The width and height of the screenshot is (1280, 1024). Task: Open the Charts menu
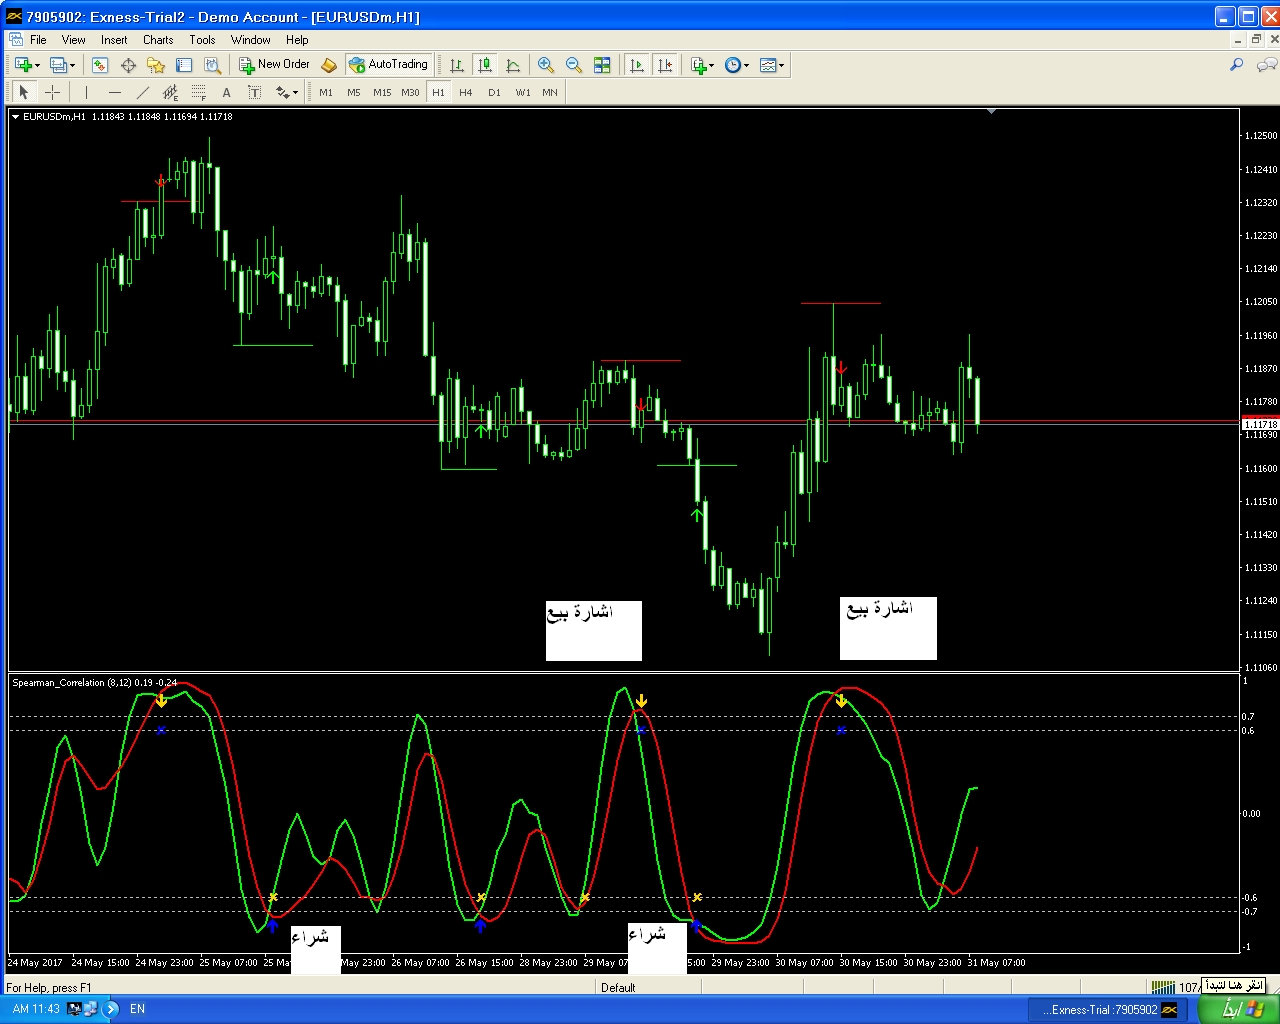point(158,40)
